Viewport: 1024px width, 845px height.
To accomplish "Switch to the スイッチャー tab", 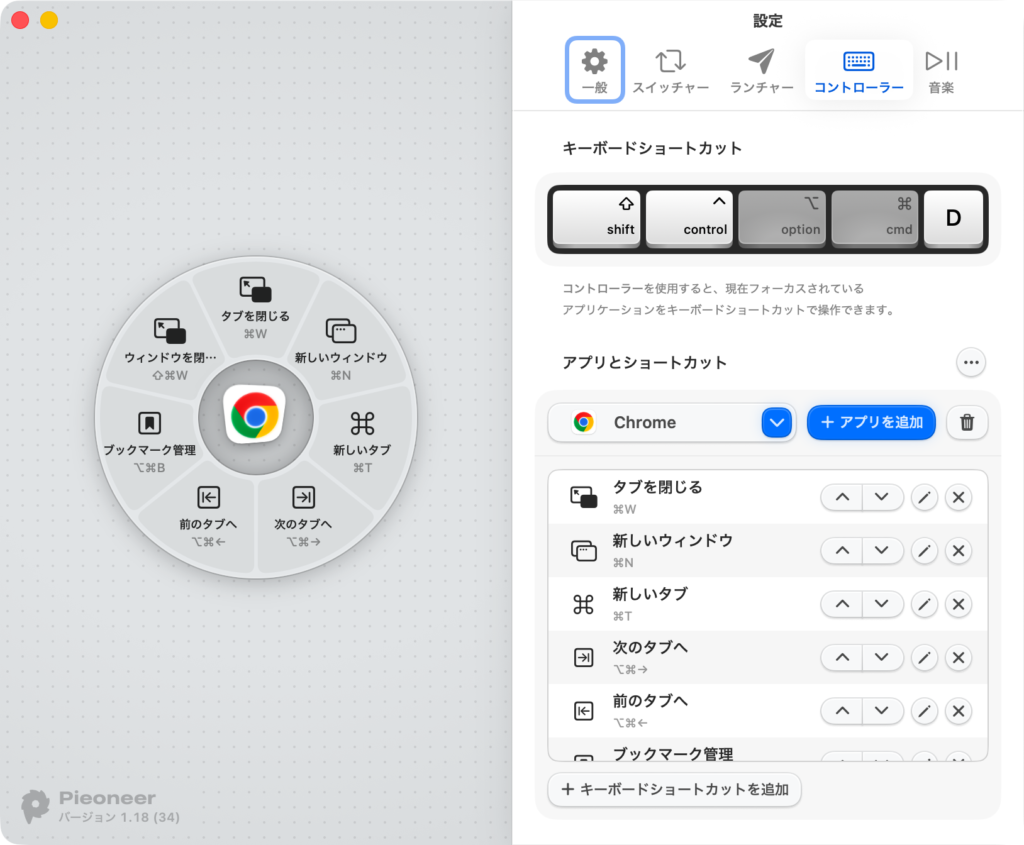I will [670, 70].
